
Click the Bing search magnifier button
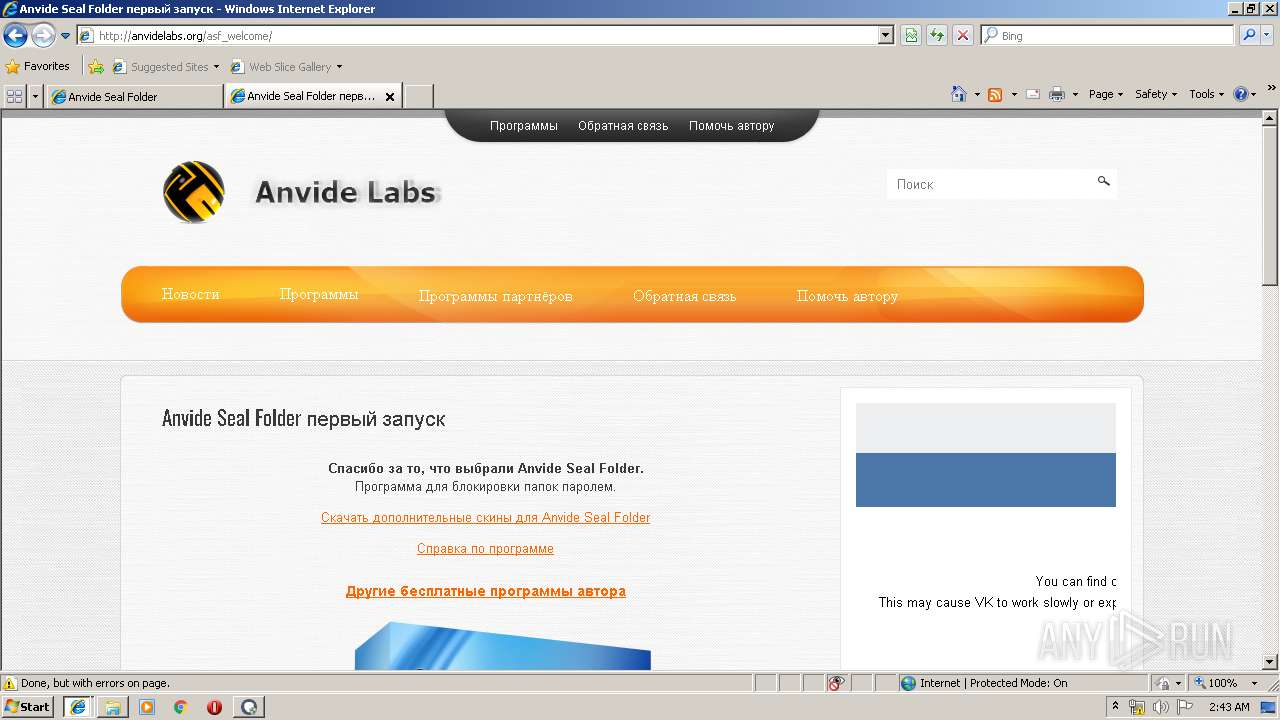[x=1249, y=35]
